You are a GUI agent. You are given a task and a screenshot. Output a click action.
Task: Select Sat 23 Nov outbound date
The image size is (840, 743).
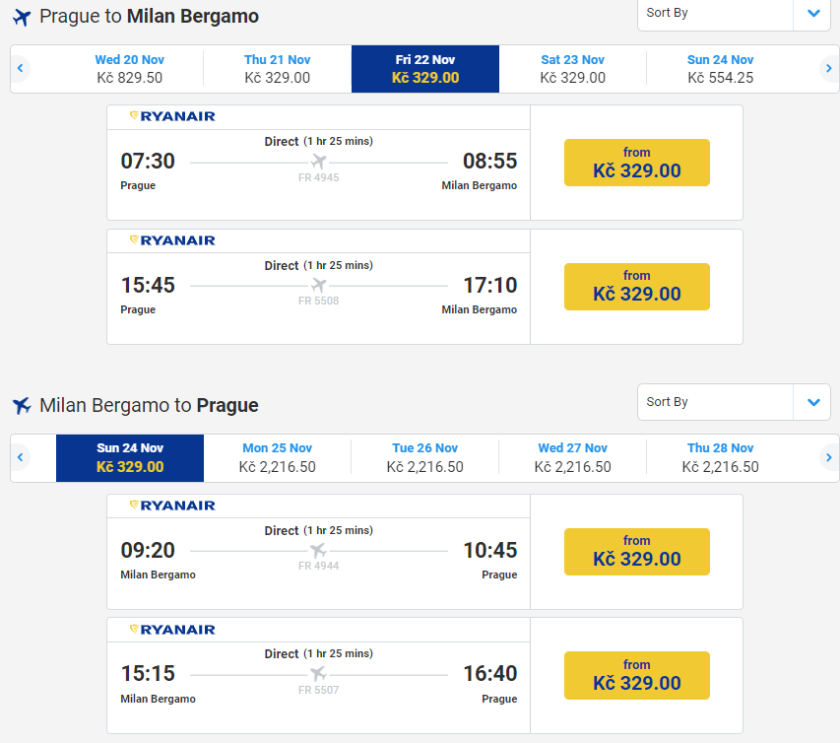click(572, 69)
